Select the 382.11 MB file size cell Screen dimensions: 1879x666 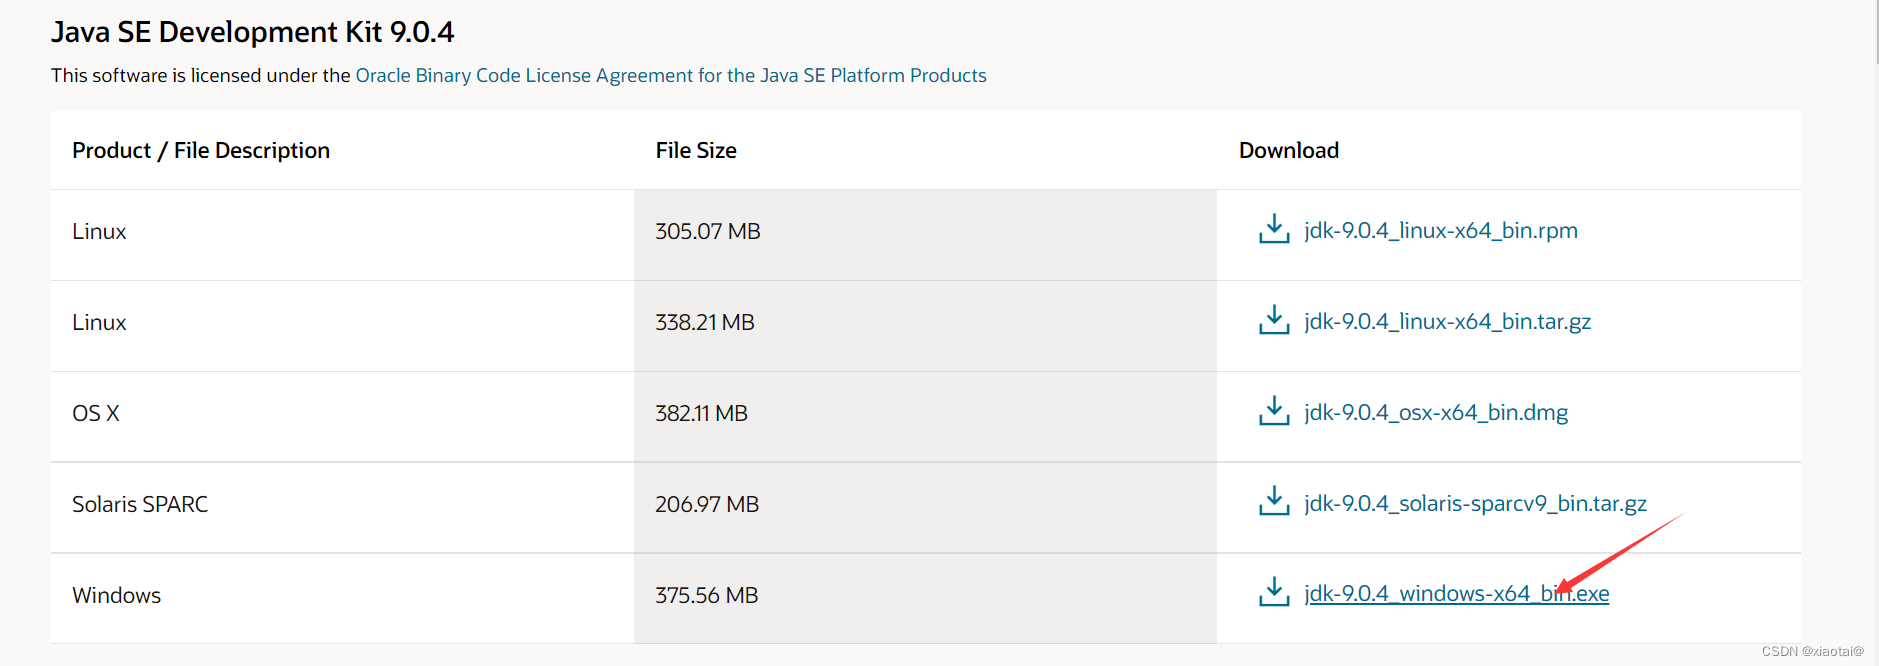925,417
